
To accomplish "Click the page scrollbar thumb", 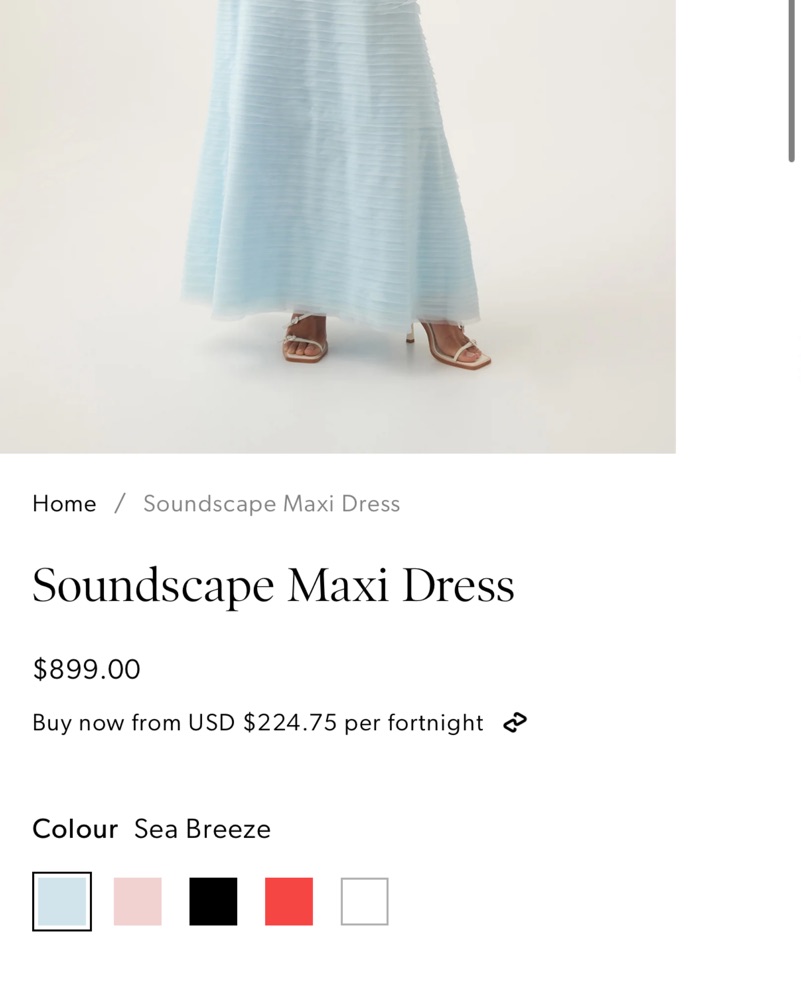I will 791,80.
